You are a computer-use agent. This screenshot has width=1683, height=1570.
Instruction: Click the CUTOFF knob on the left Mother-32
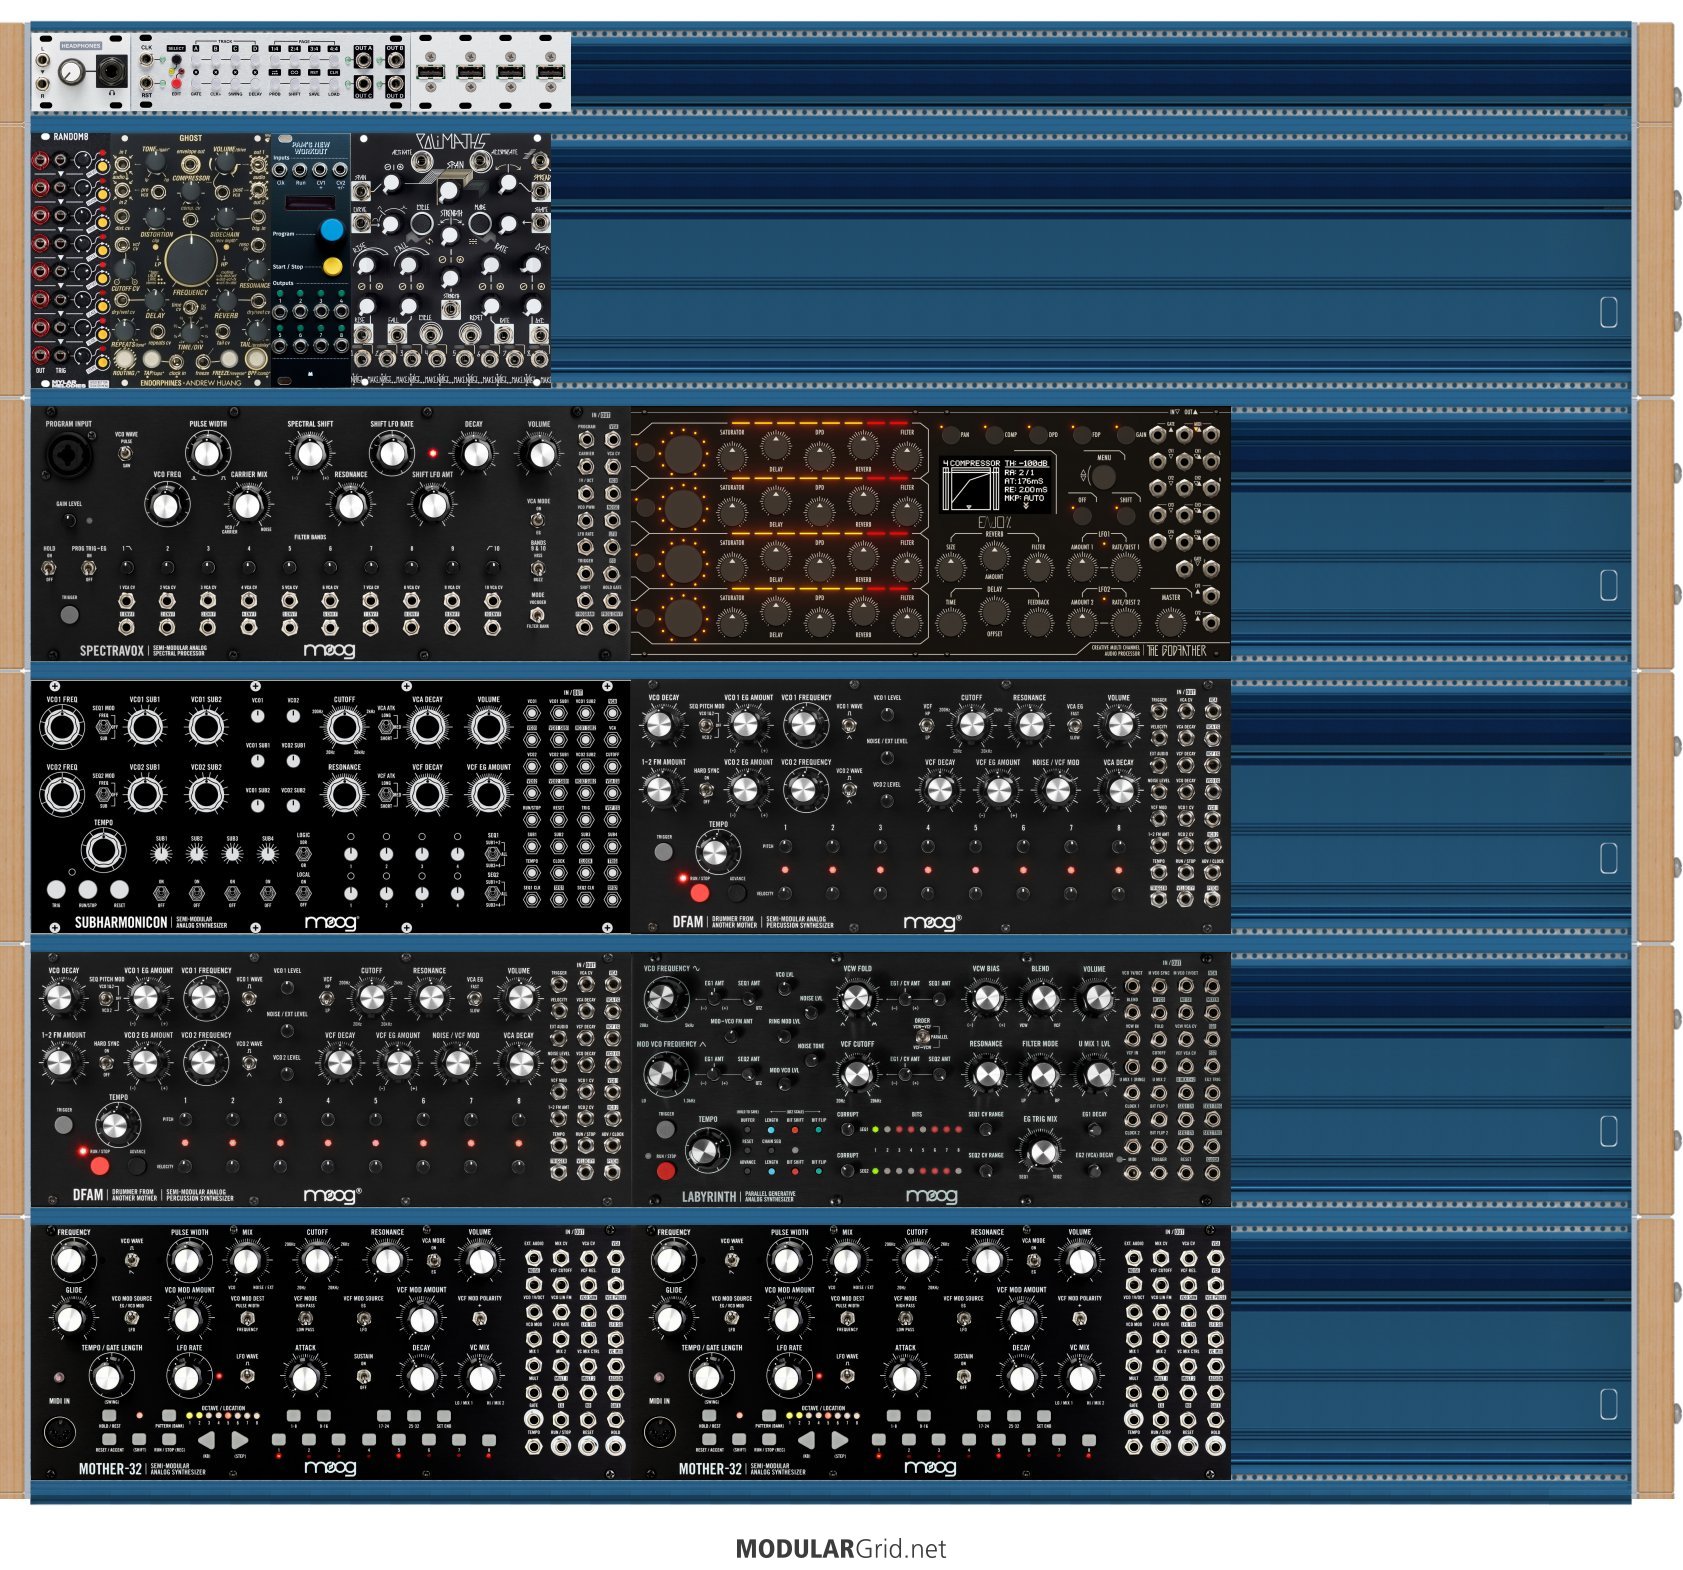point(317,1262)
